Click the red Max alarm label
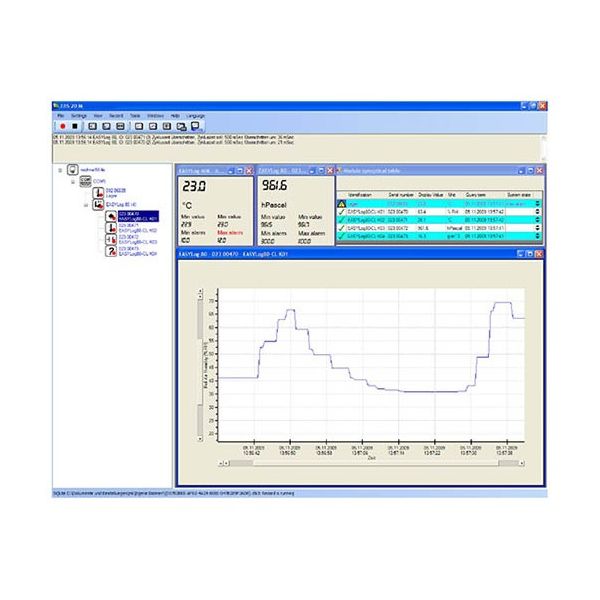The image size is (600, 600). click(x=230, y=233)
